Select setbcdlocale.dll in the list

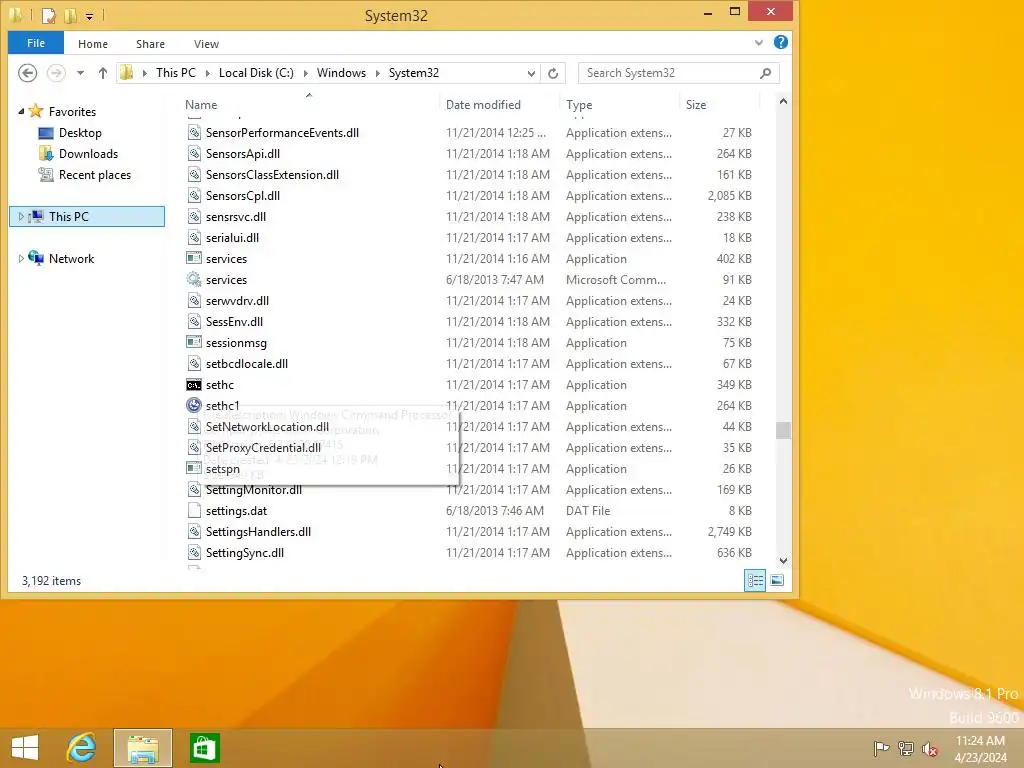pos(247,364)
